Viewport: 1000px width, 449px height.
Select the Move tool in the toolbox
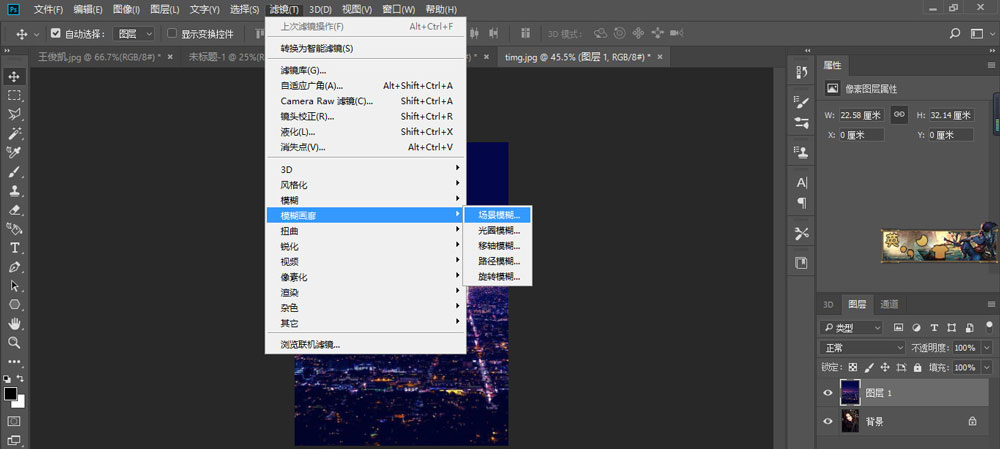(15, 76)
